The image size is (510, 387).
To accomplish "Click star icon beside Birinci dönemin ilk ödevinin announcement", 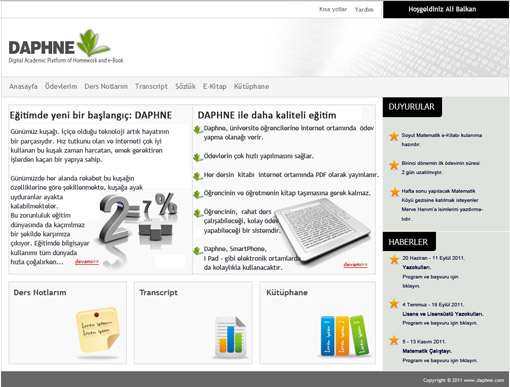I will [x=394, y=165].
